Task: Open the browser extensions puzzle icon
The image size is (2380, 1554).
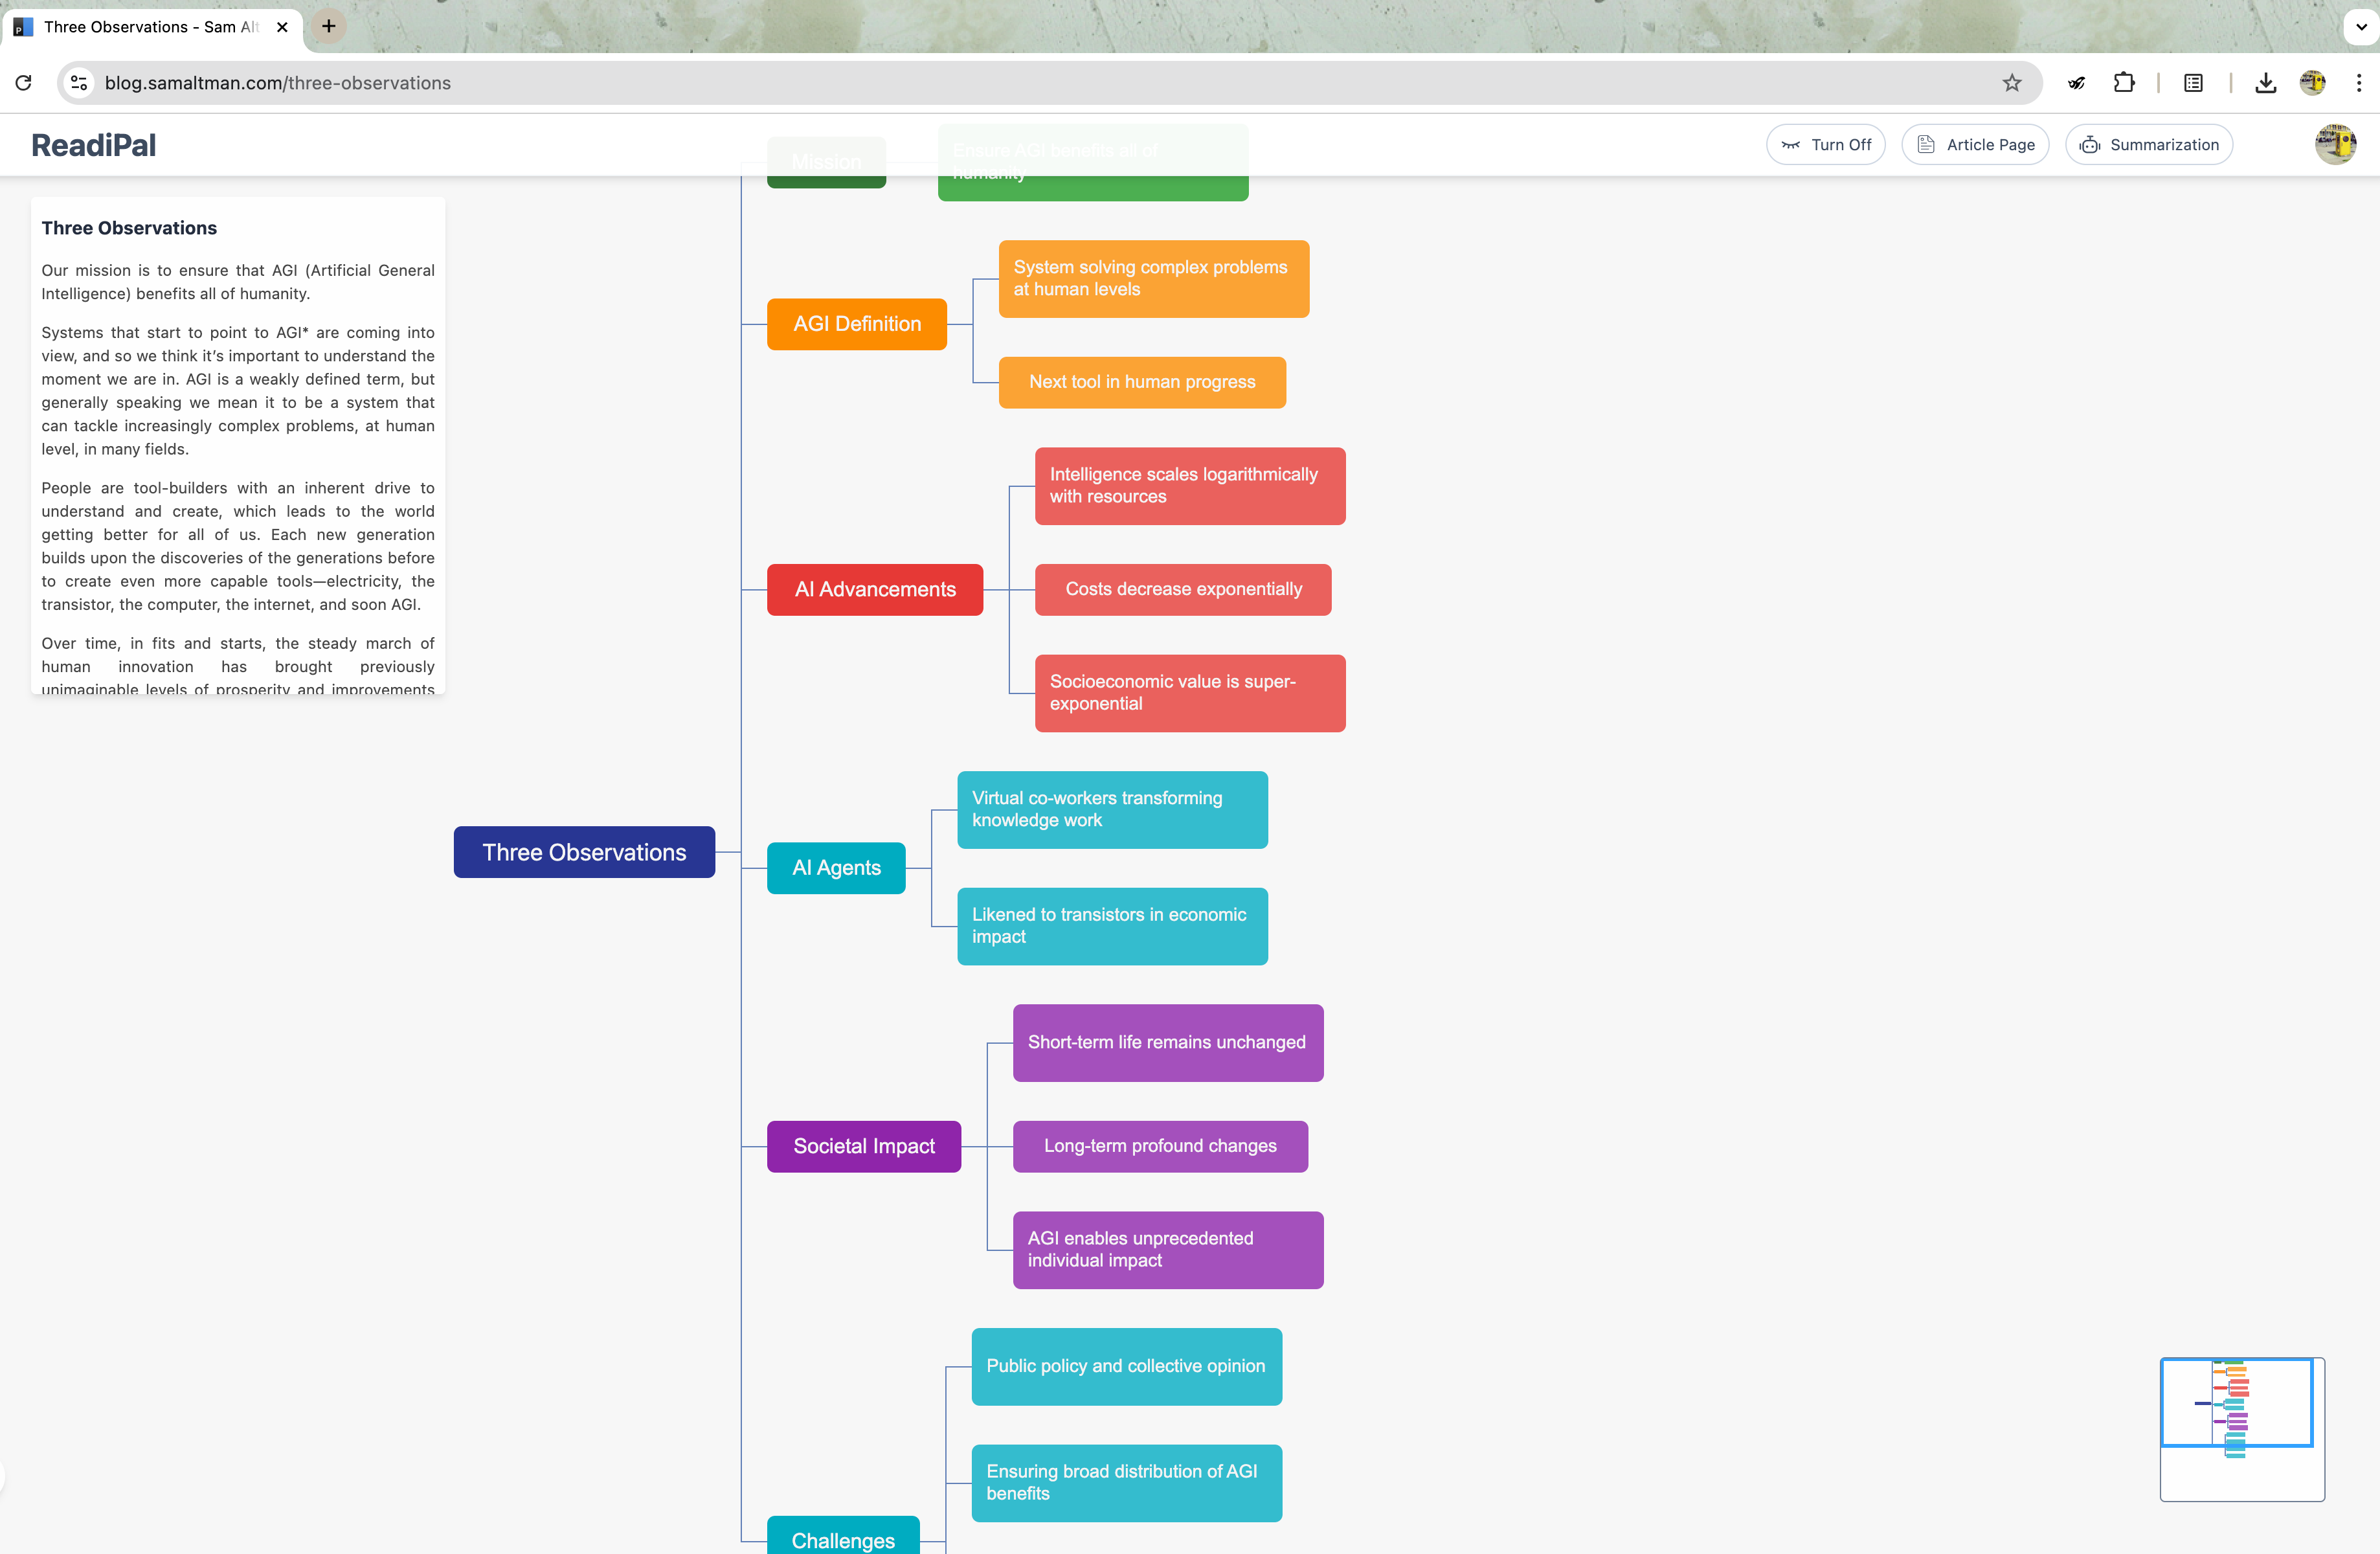Action: [2124, 83]
